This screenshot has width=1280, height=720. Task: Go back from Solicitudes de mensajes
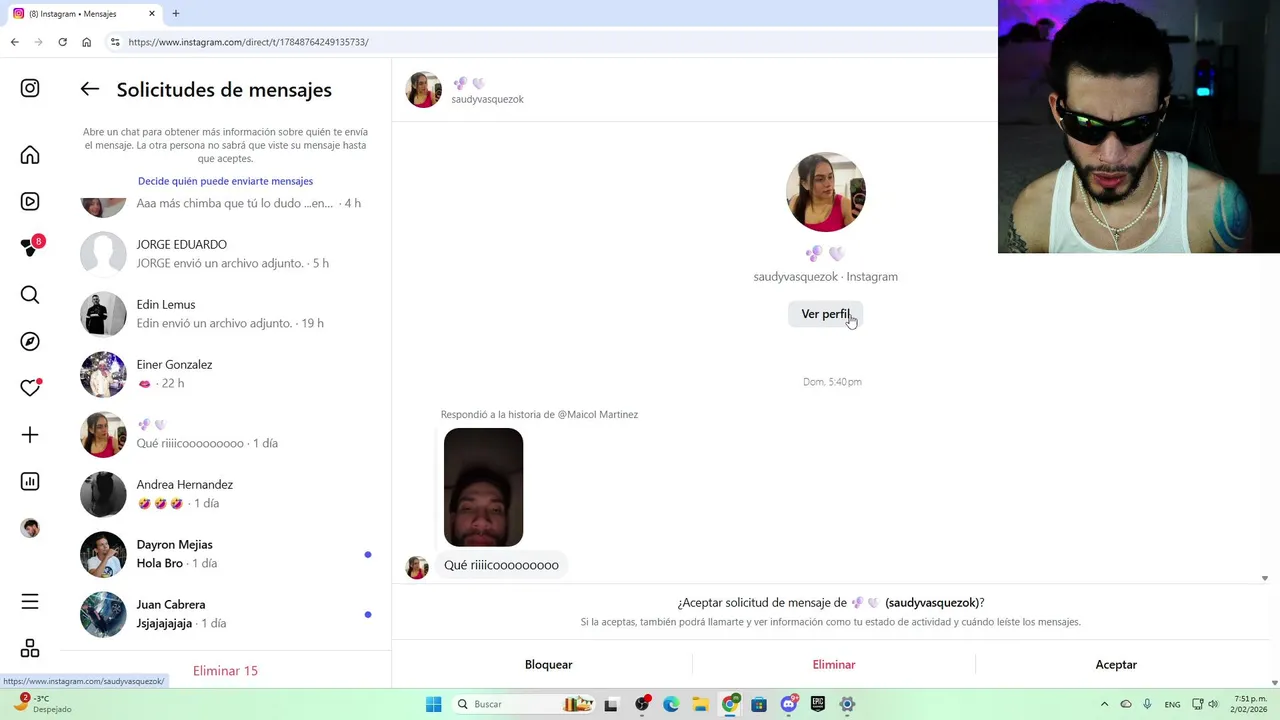(x=90, y=89)
